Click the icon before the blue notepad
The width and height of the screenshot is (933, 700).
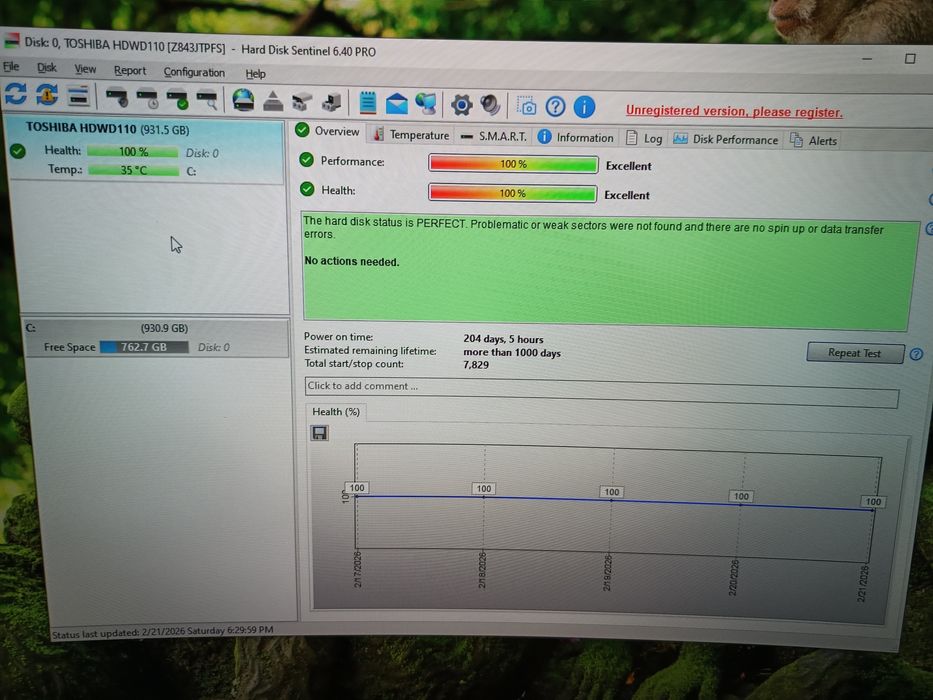click(x=331, y=102)
